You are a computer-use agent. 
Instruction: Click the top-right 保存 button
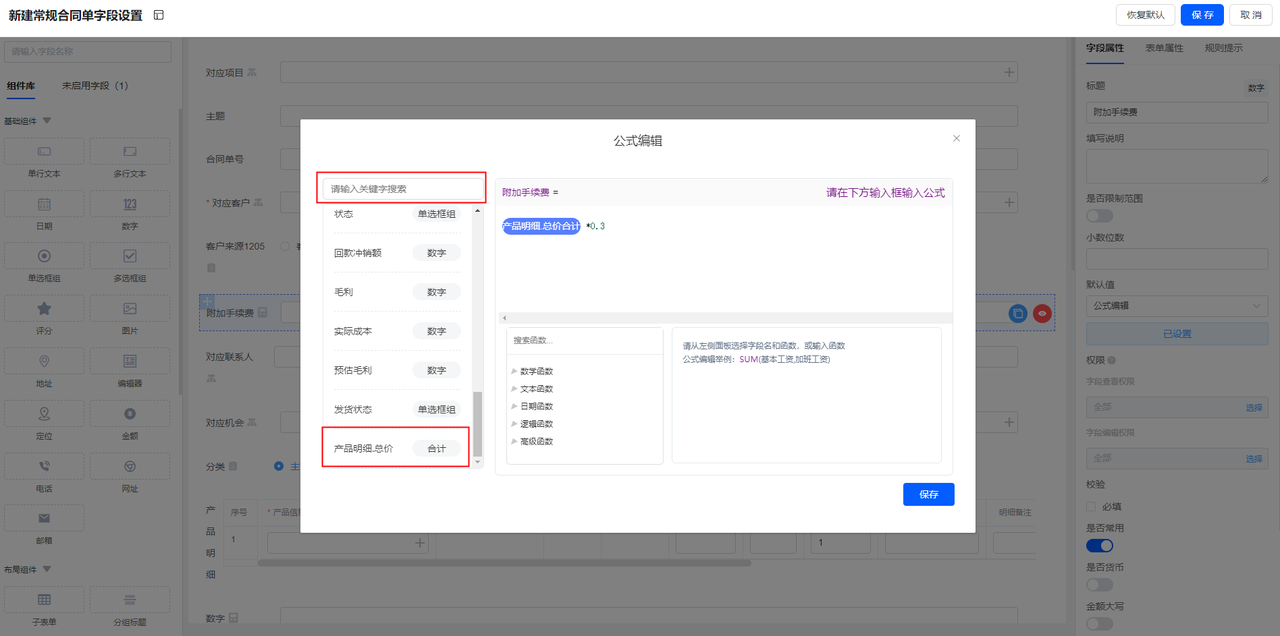tap(1202, 15)
